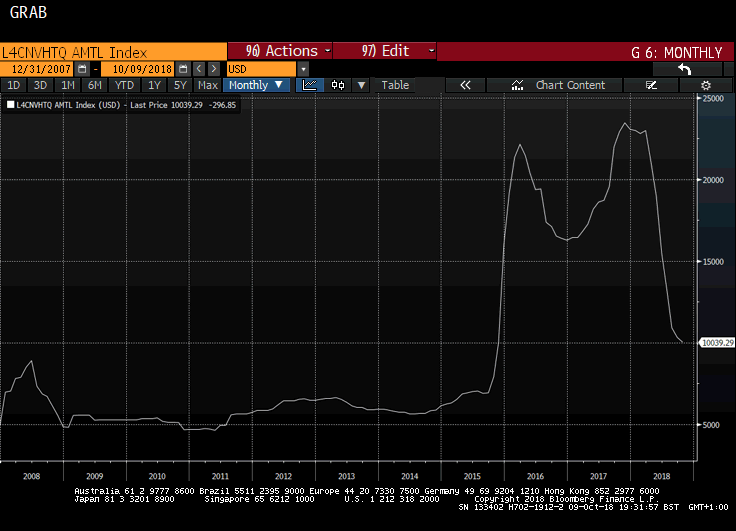Viewport: 736px width, 531px height.
Task: Toggle the L4CNVHTQ series legend checkbox
Action: (11, 104)
